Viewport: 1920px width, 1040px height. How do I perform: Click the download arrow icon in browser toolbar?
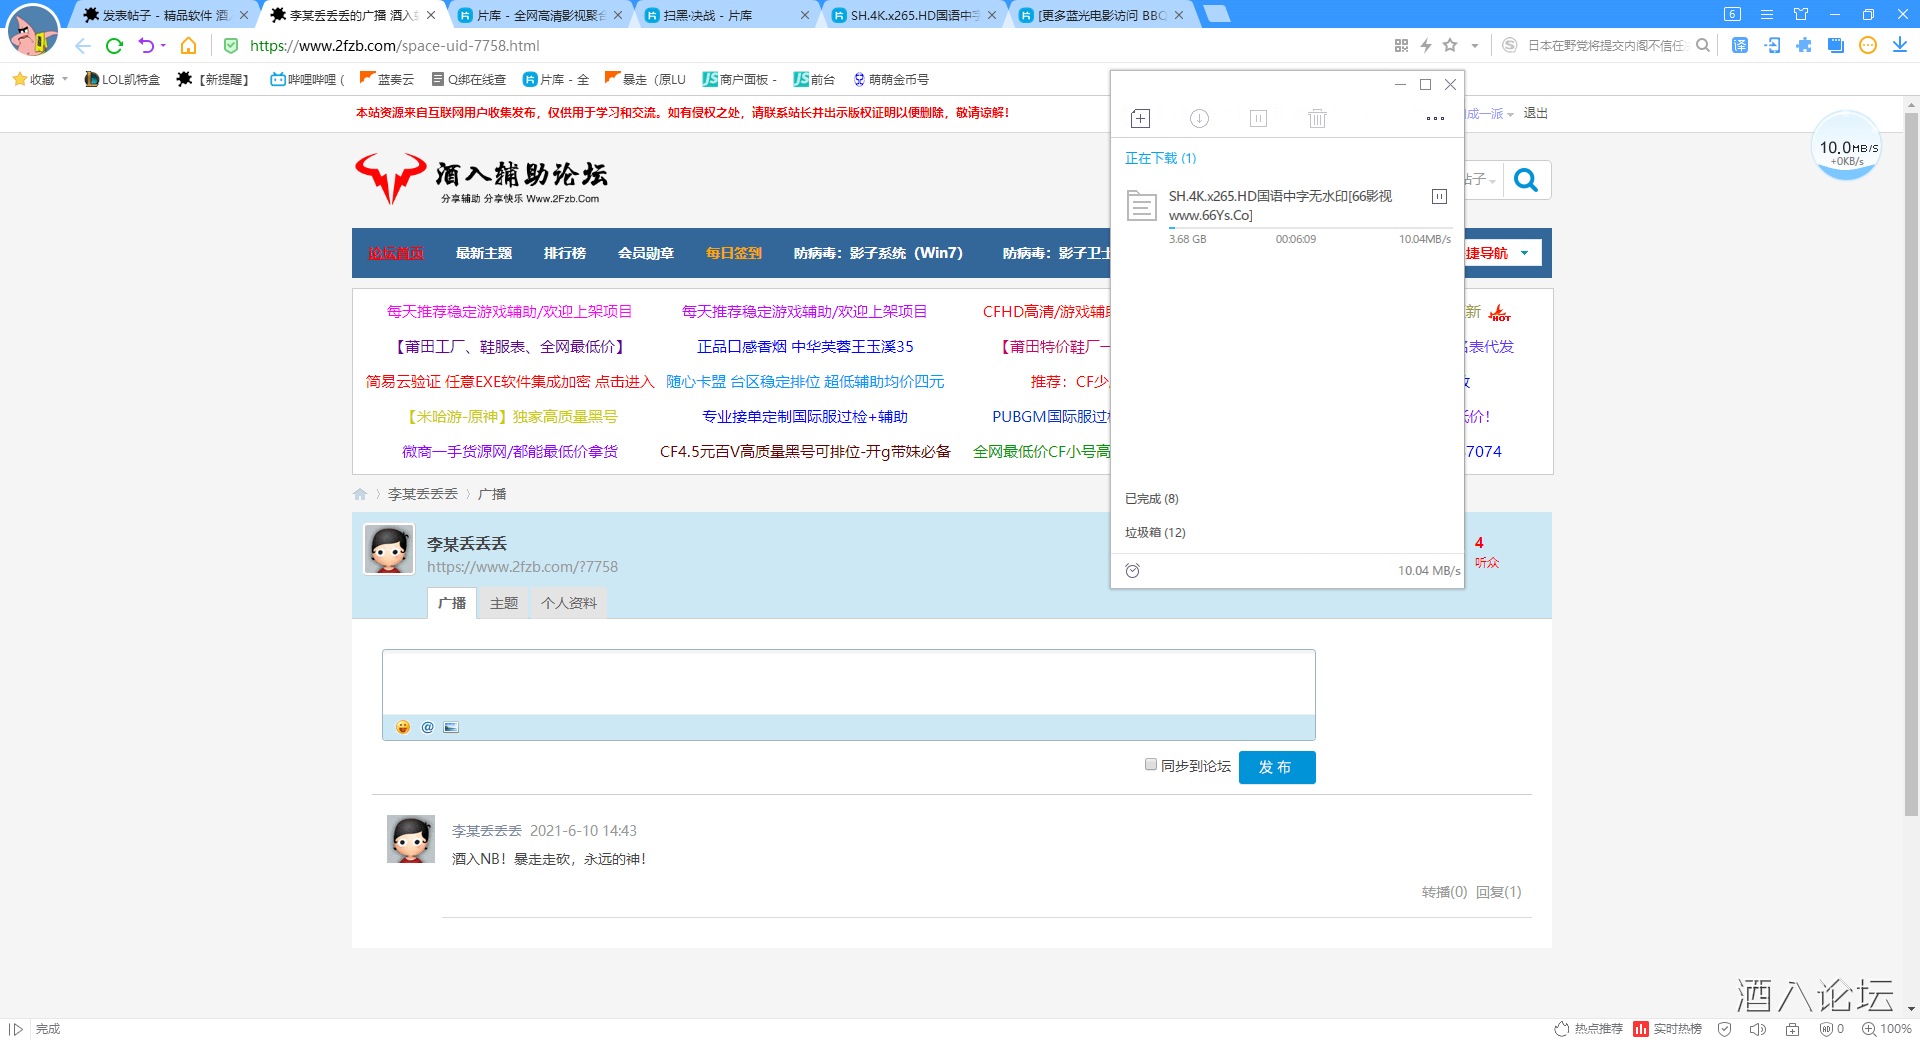[x=1899, y=45]
